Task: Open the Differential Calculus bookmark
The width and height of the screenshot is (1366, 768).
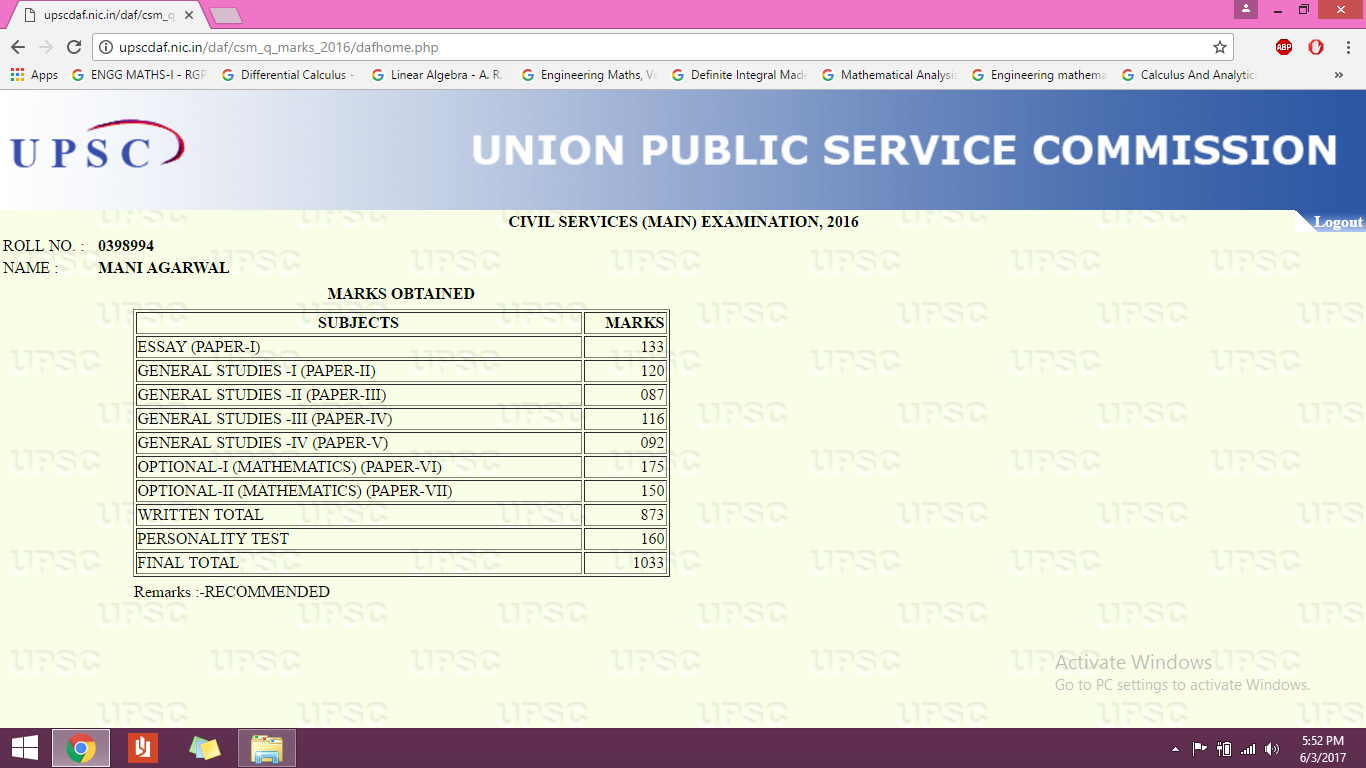Action: tap(288, 75)
